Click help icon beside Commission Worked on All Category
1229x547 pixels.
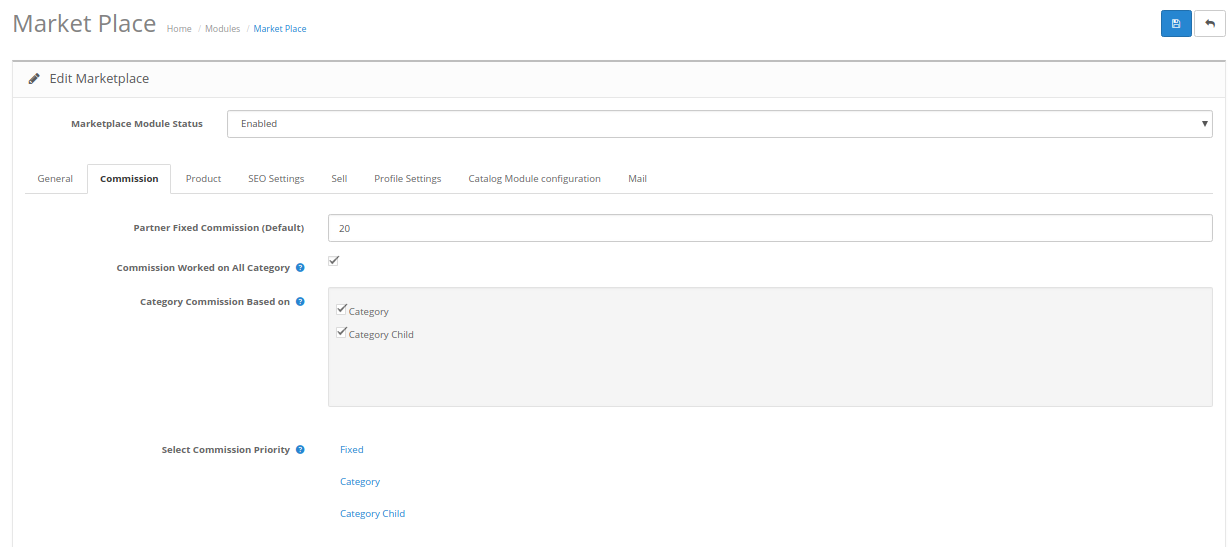300,268
